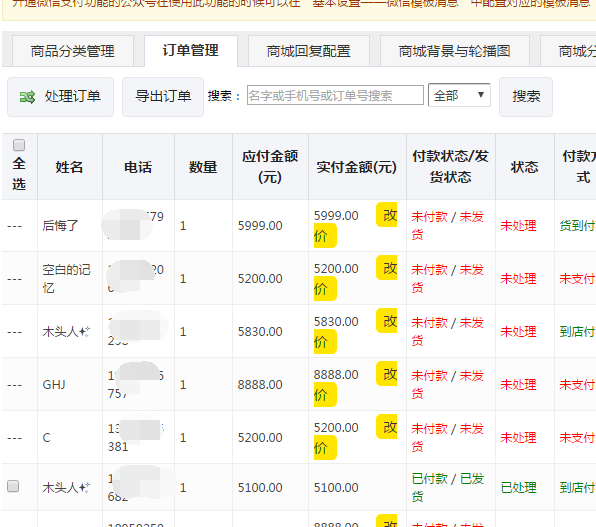Open the 全部 status dropdown
This screenshot has height=527, width=596.
pyautogui.click(x=459, y=95)
